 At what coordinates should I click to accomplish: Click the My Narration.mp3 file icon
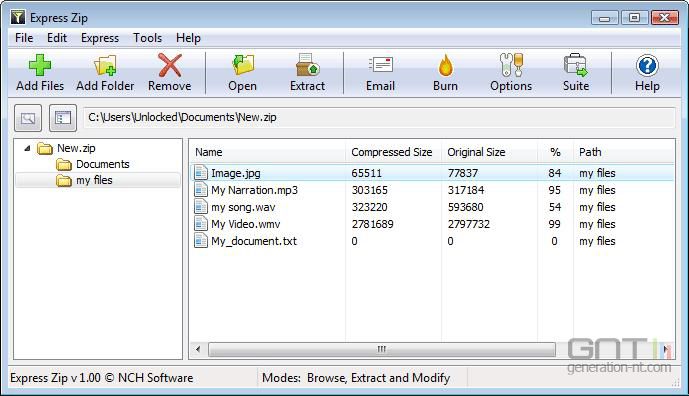click(x=201, y=190)
